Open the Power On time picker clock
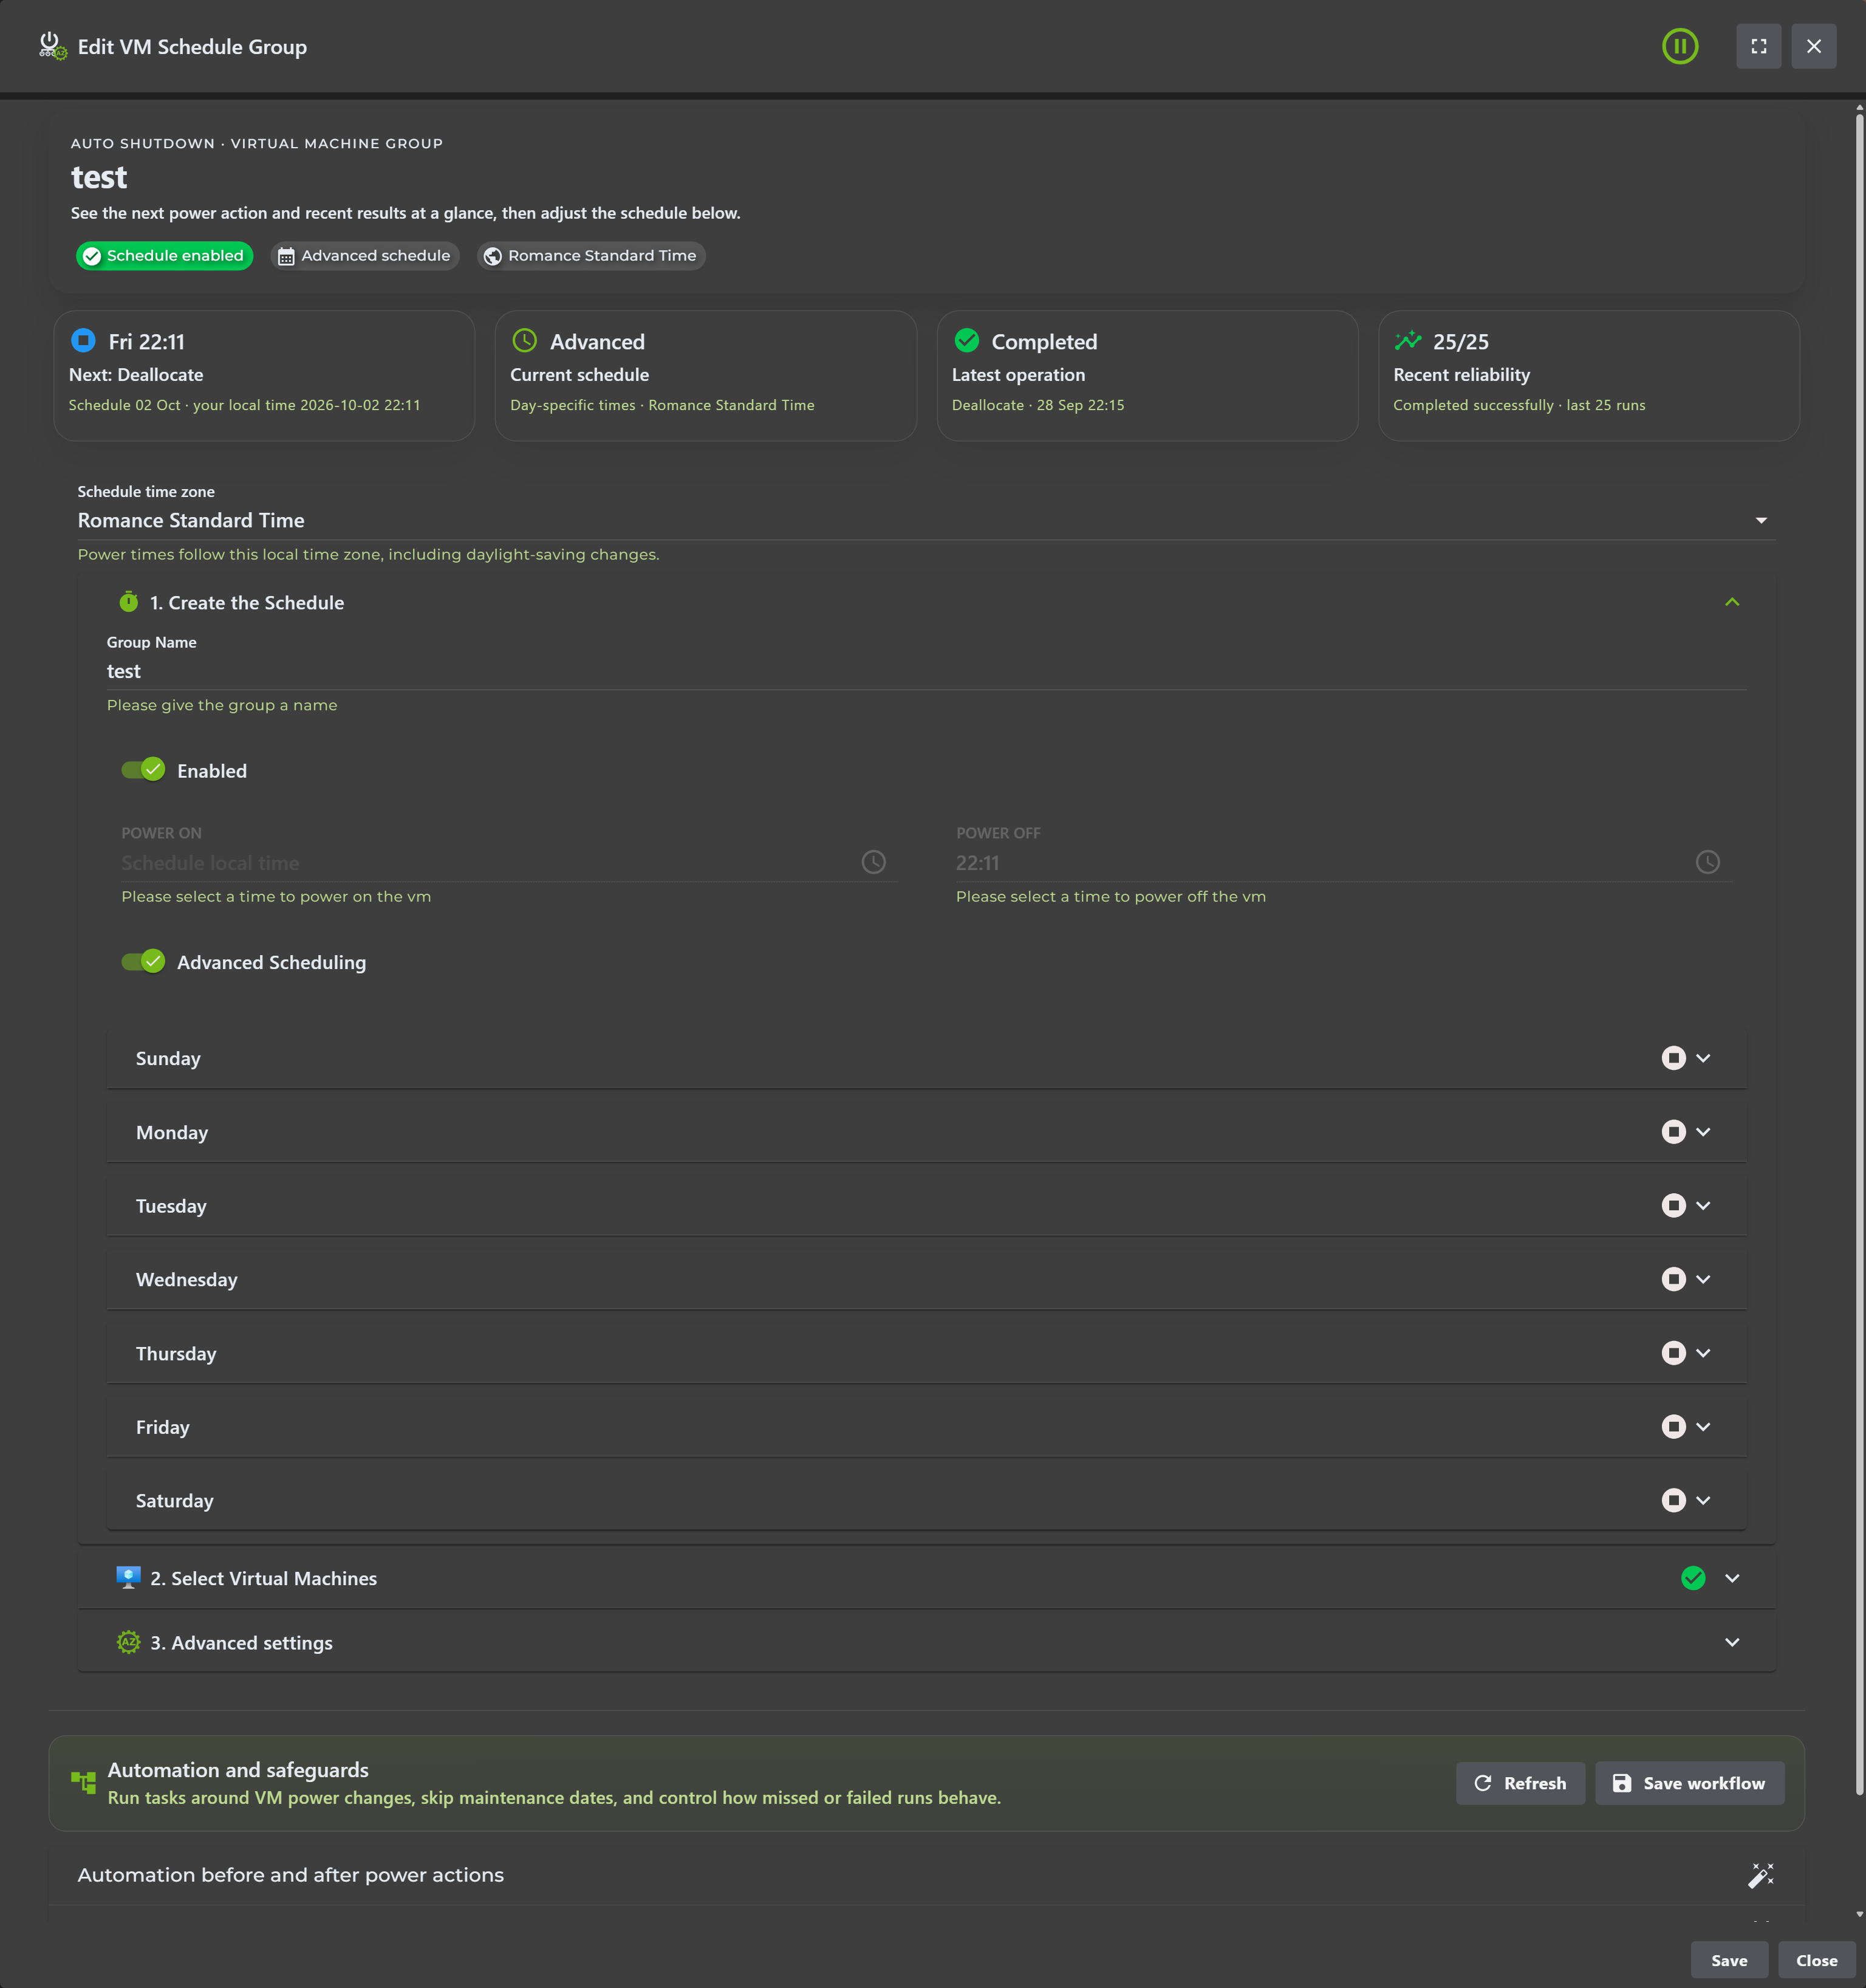Screen dimensions: 1866x1988 tap(873, 862)
